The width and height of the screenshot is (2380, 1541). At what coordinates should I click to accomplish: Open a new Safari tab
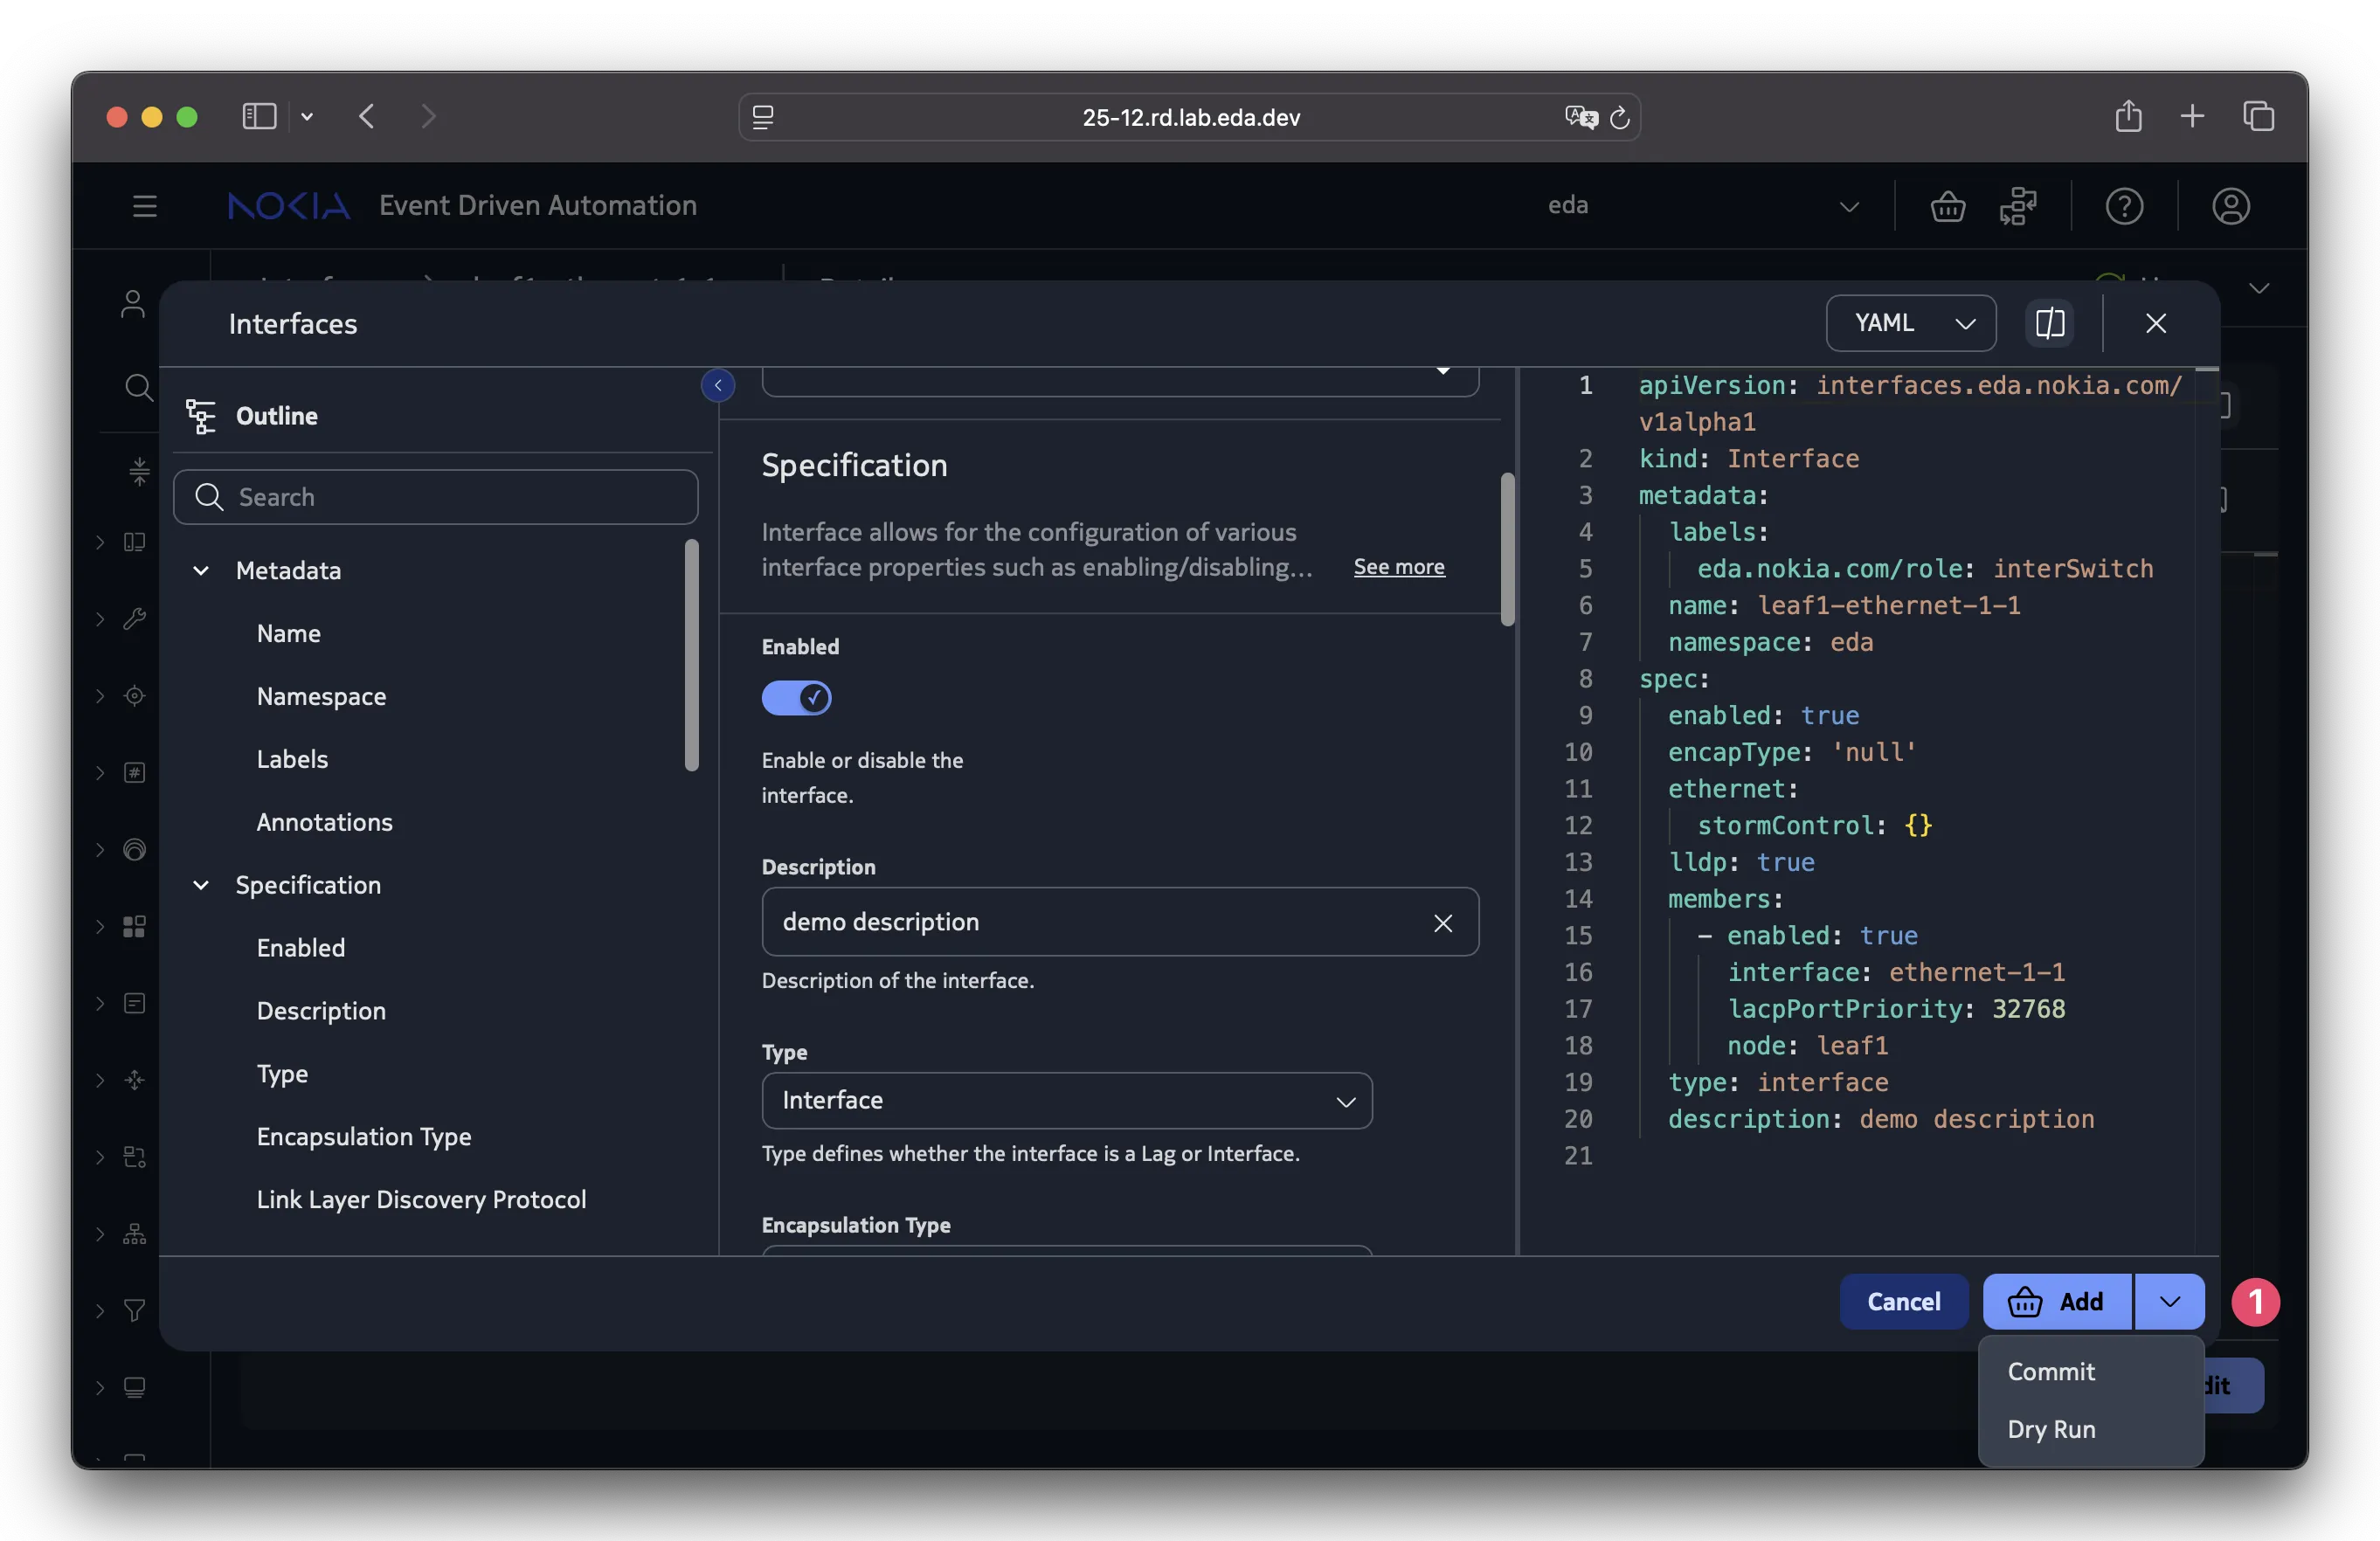click(2192, 116)
